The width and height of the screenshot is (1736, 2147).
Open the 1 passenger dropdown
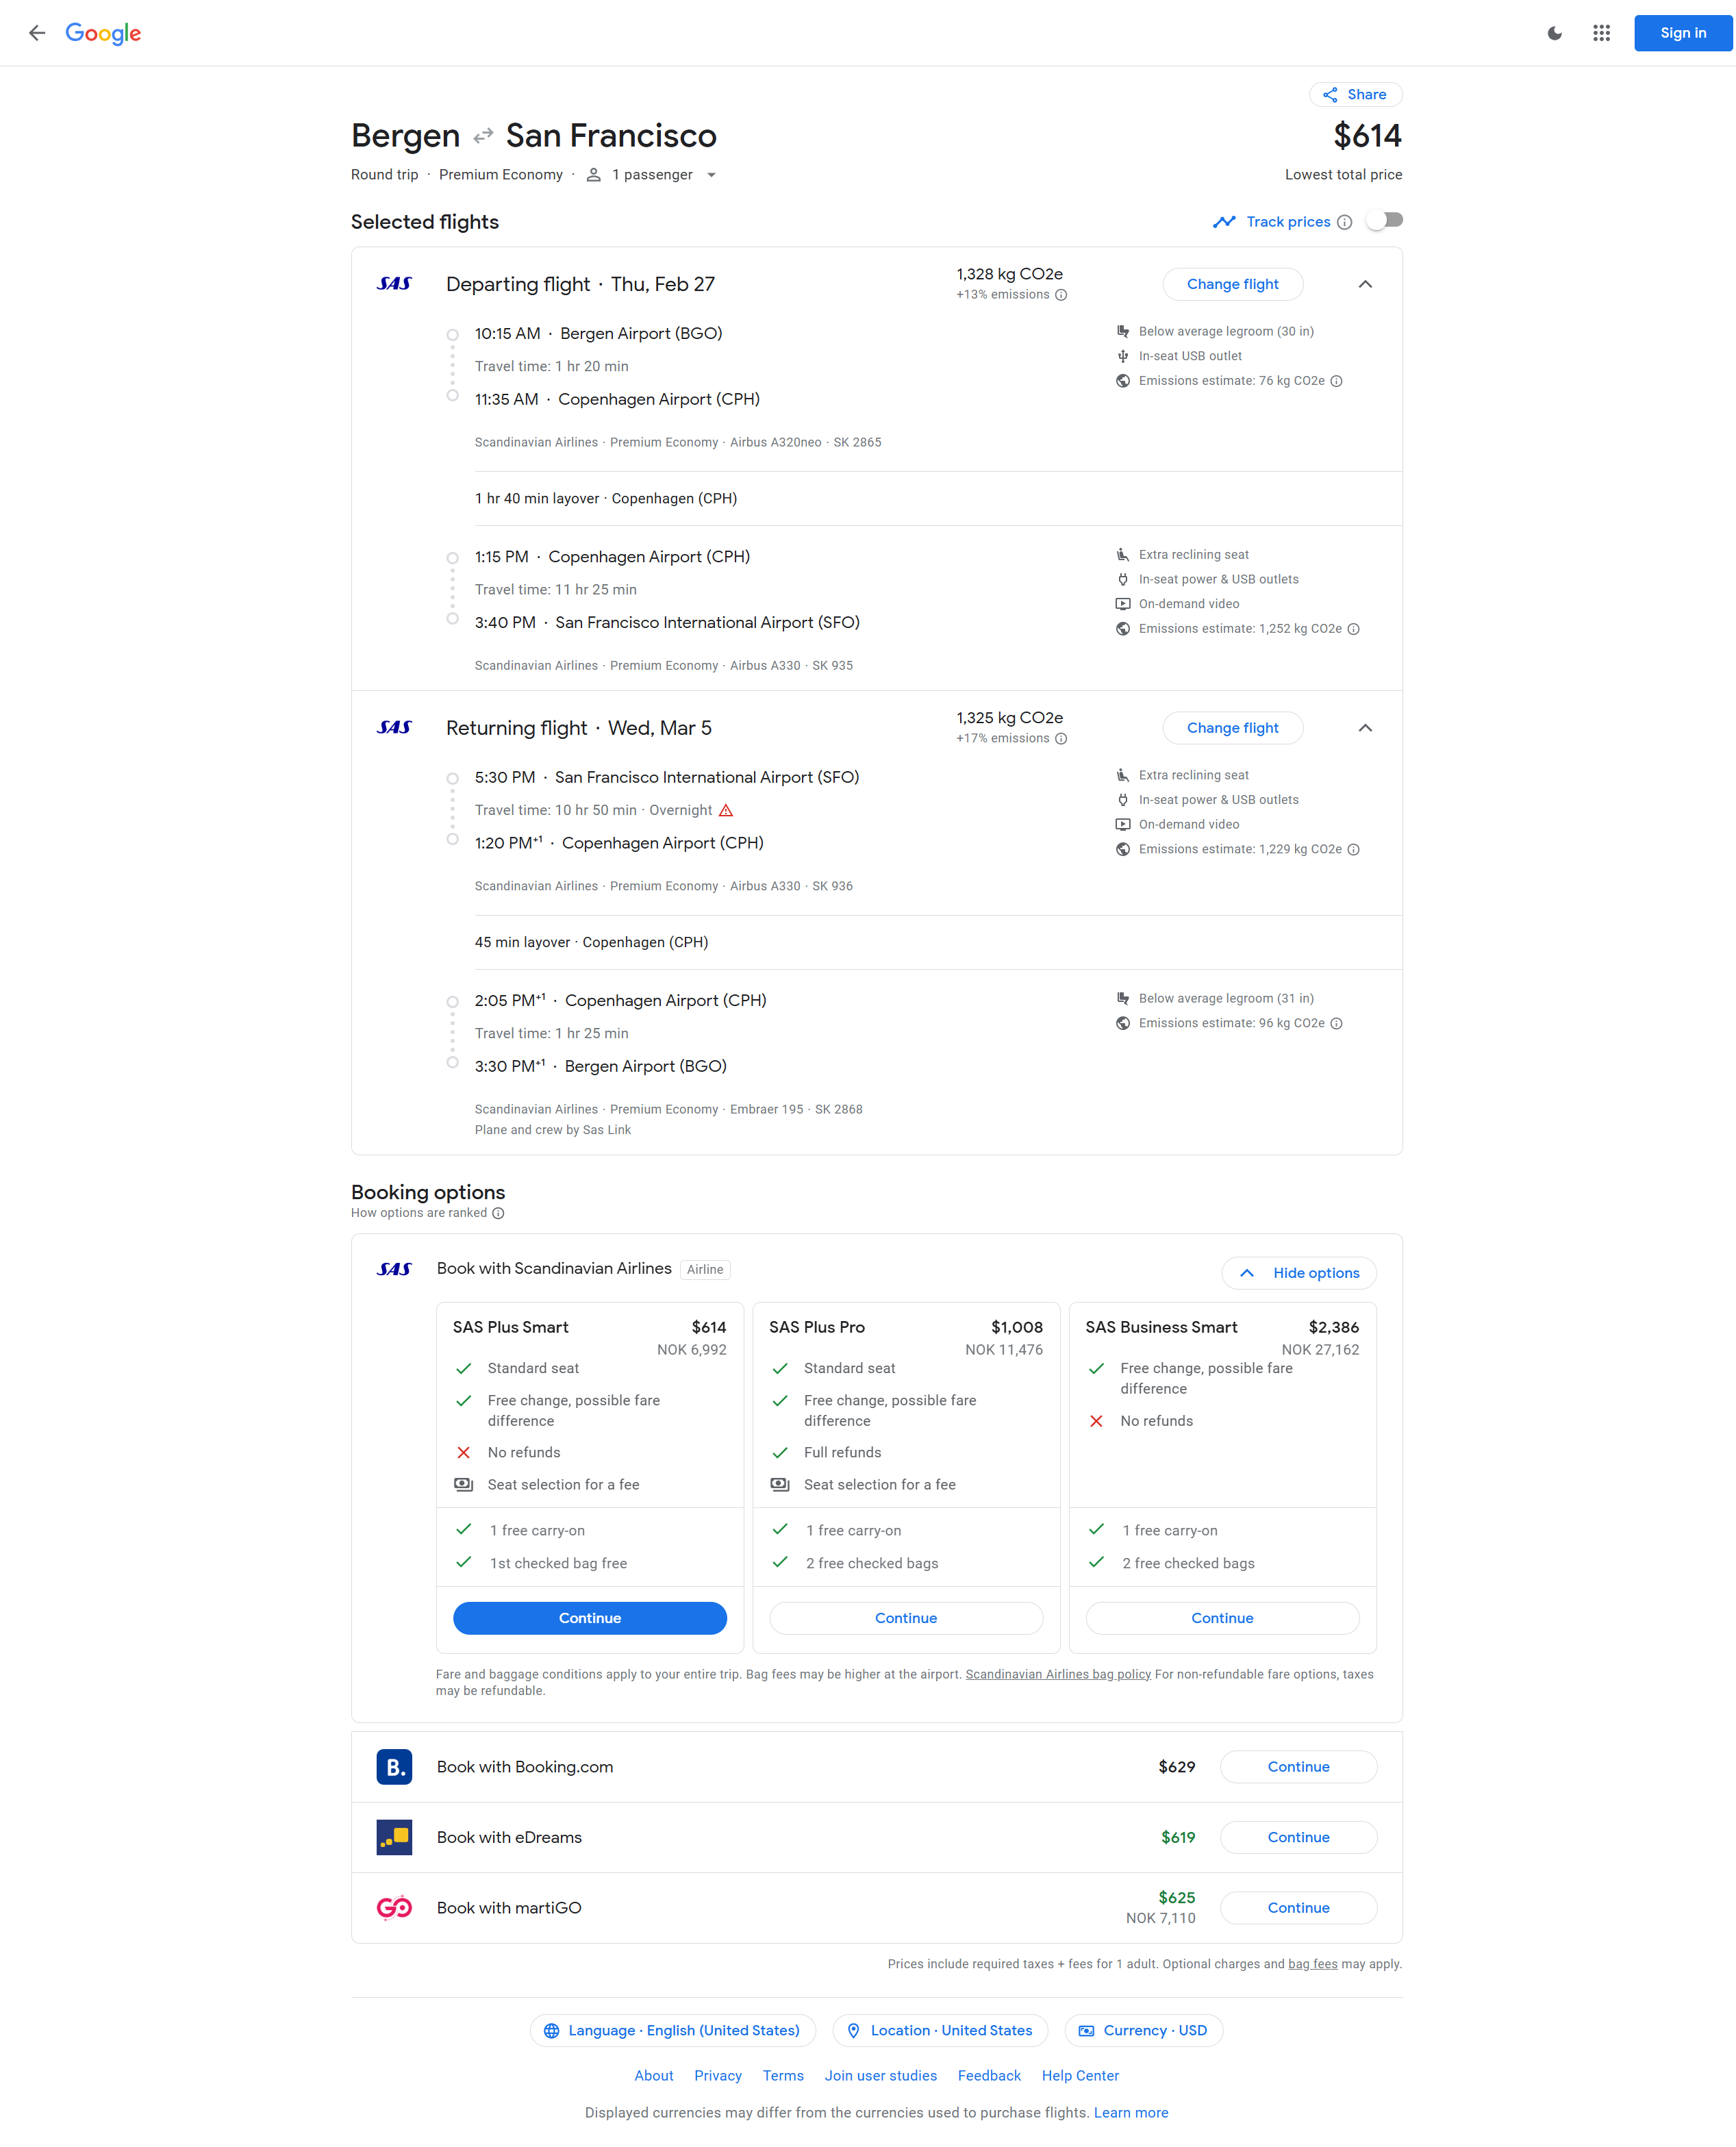tap(653, 175)
